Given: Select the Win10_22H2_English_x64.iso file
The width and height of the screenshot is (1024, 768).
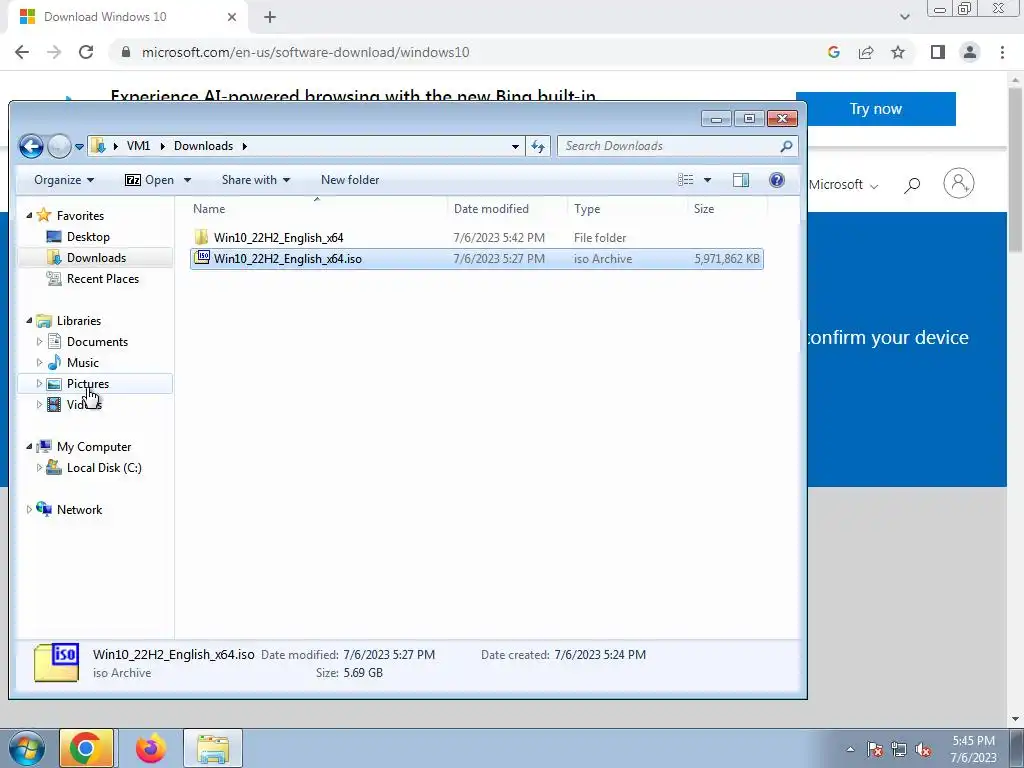Looking at the screenshot, I should 477,259.
